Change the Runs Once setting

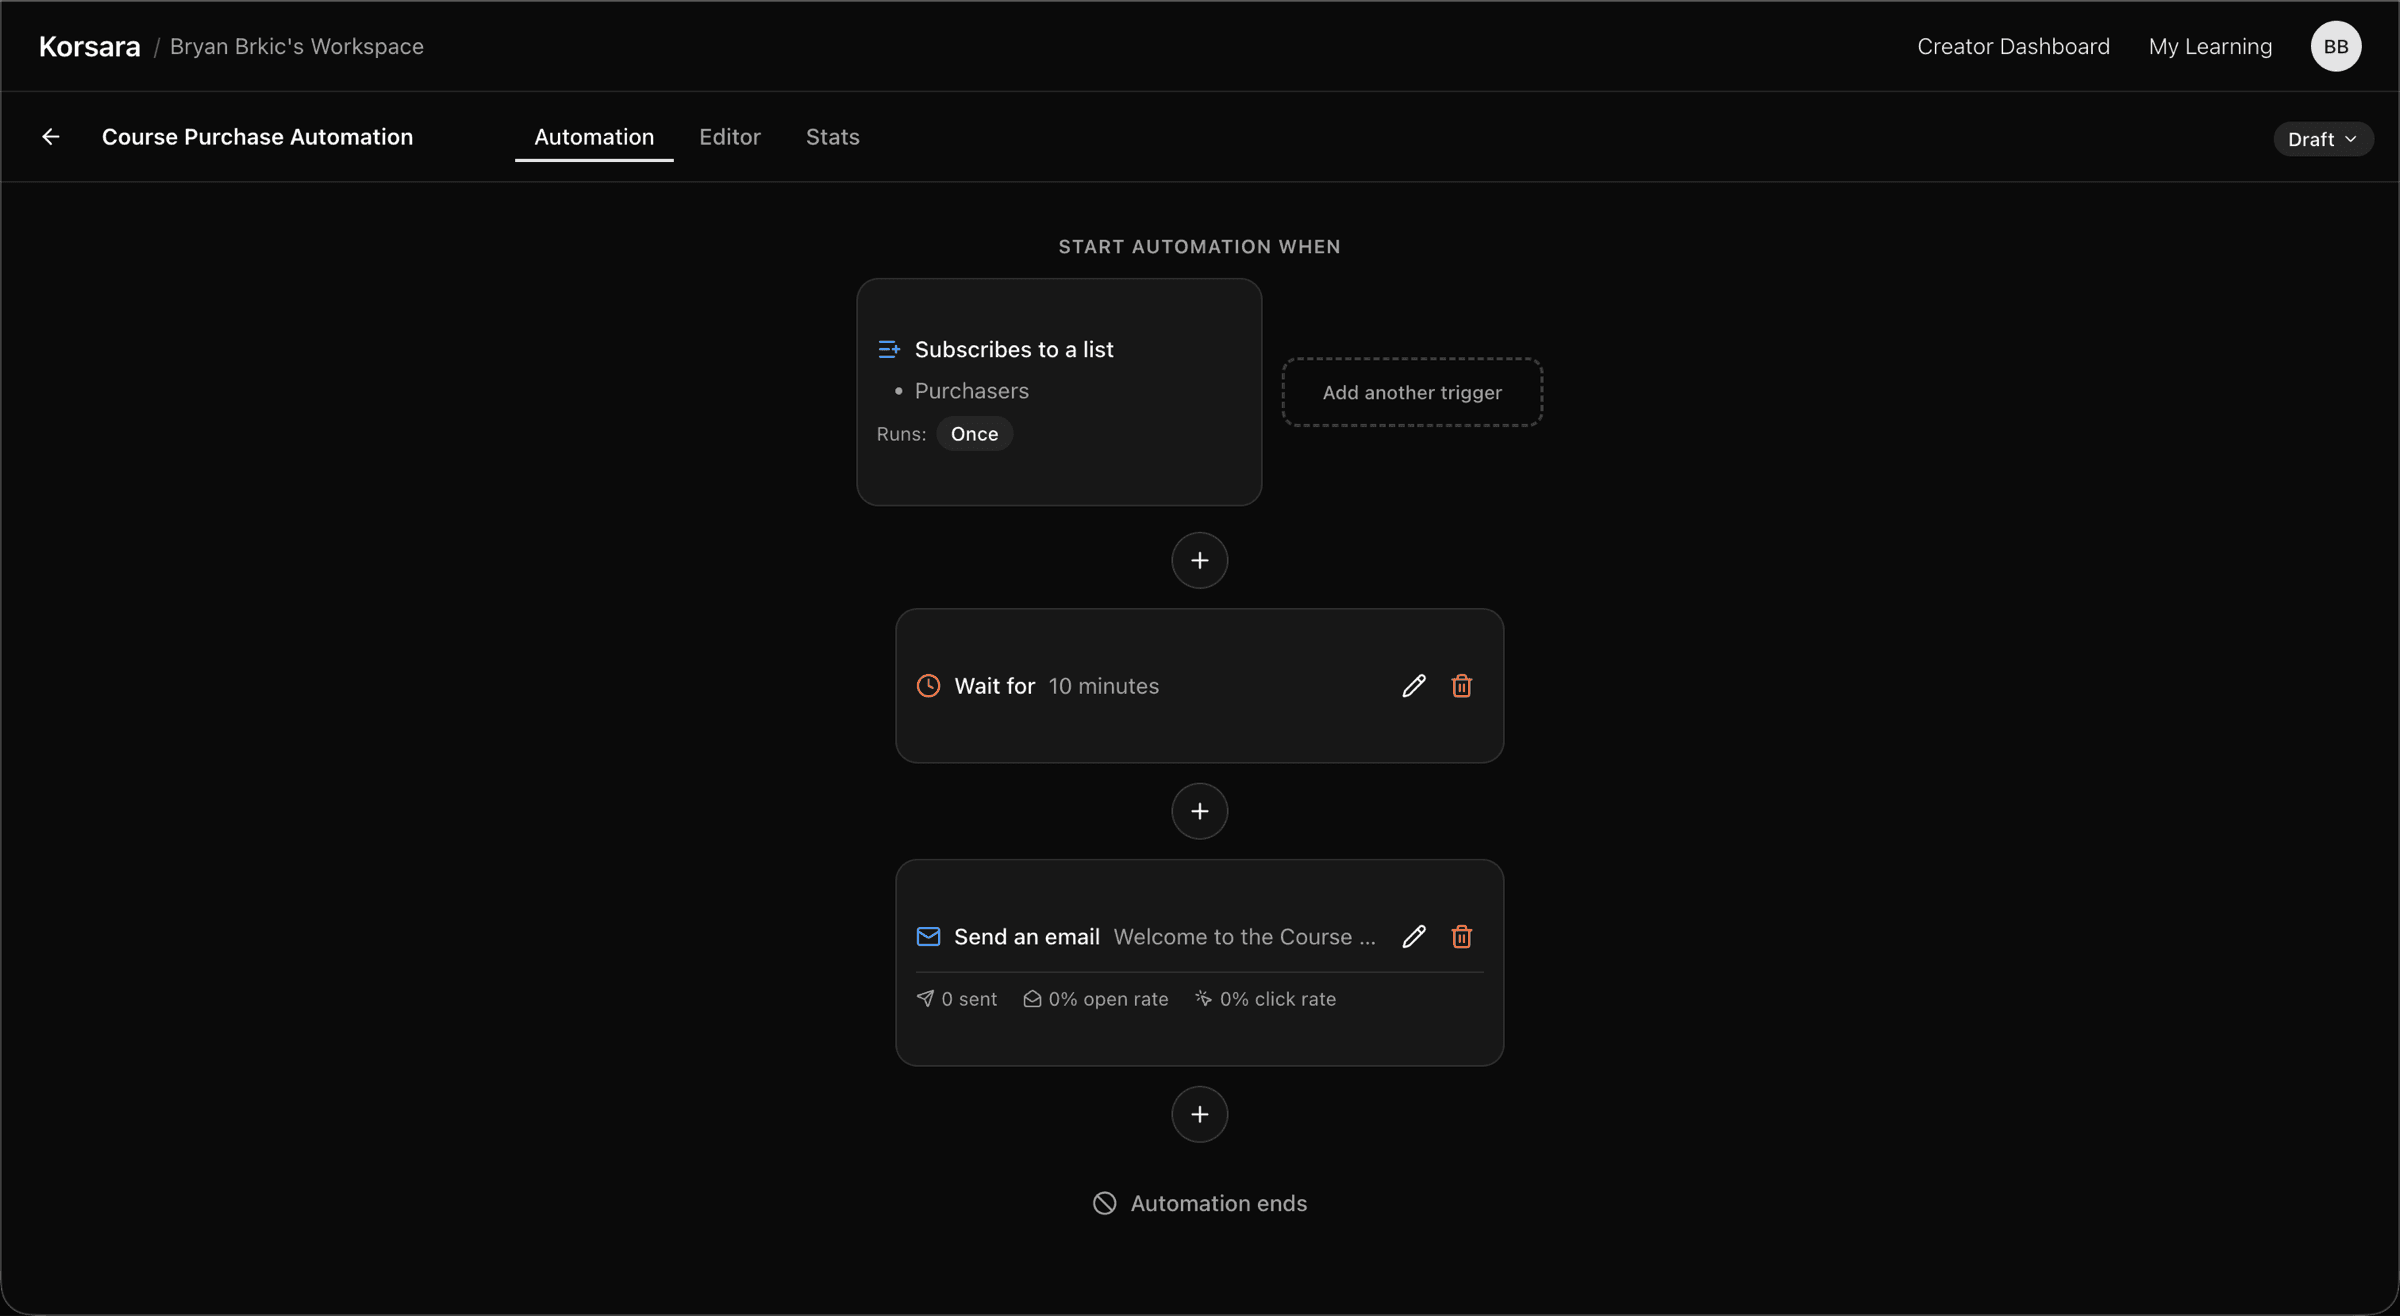pyautogui.click(x=974, y=434)
